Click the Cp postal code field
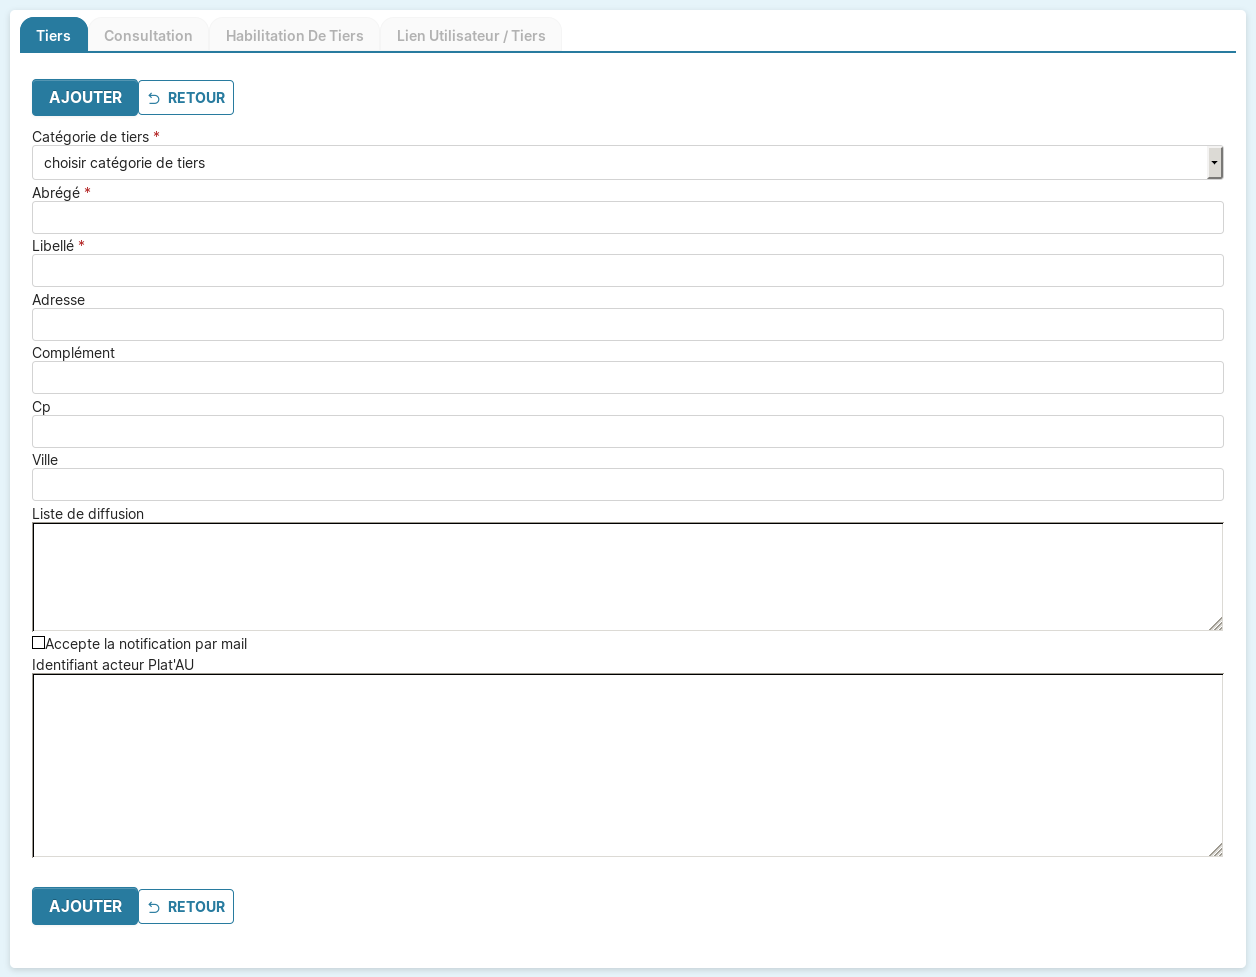The width and height of the screenshot is (1256, 977). (x=627, y=431)
